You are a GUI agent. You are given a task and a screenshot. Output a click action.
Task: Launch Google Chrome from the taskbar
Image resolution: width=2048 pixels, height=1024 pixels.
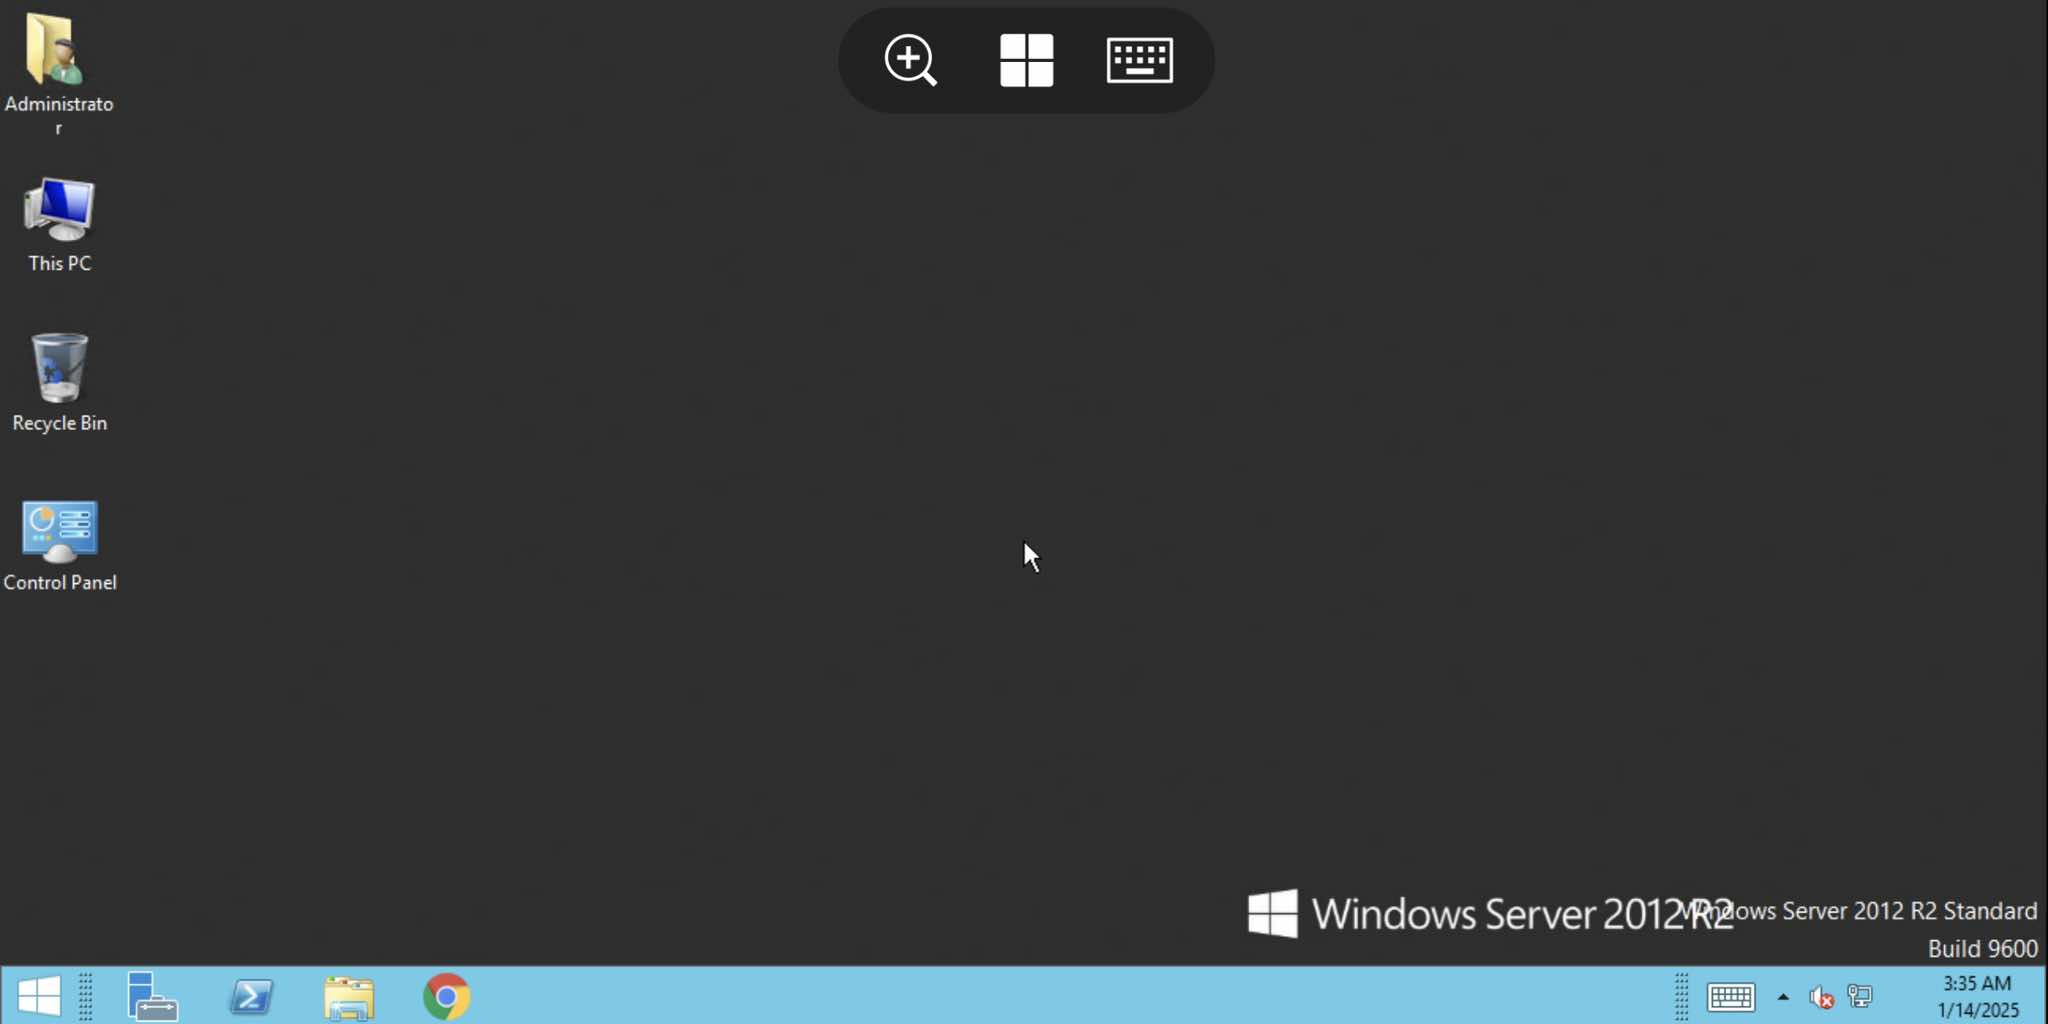(x=446, y=996)
